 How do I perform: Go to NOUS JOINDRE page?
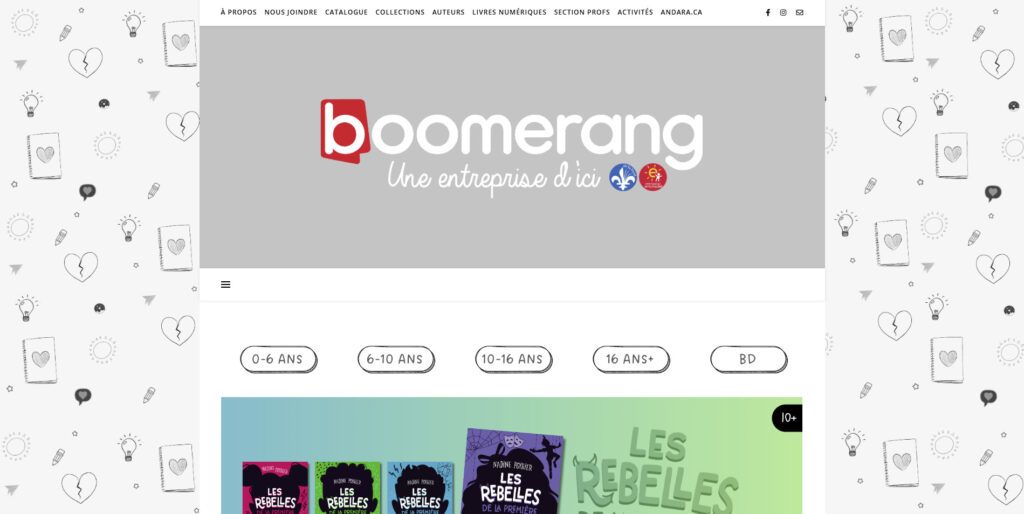291,12
